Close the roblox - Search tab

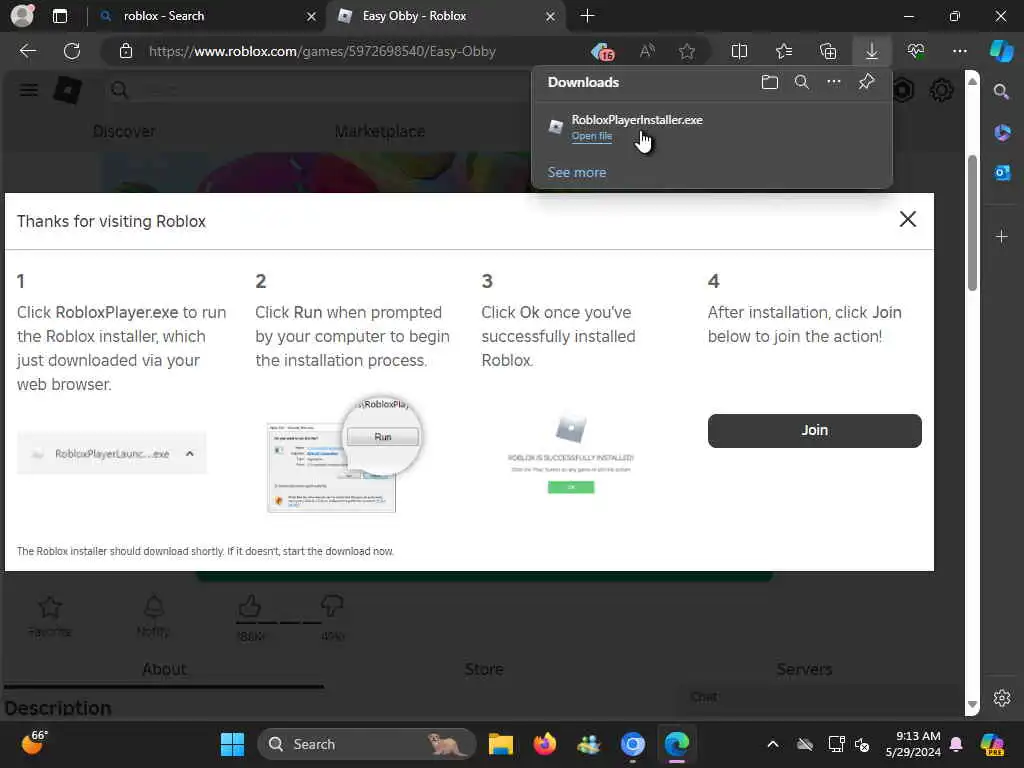pyautogui.click(x=311, y=16)
